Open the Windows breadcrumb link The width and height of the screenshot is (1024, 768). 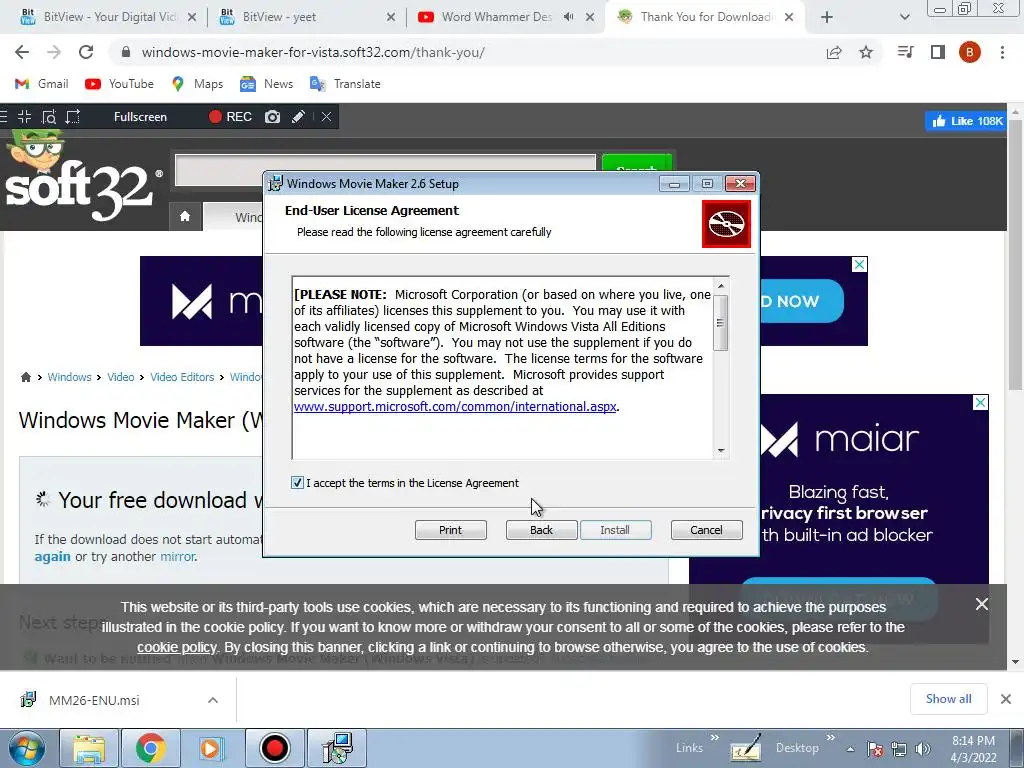69,377
